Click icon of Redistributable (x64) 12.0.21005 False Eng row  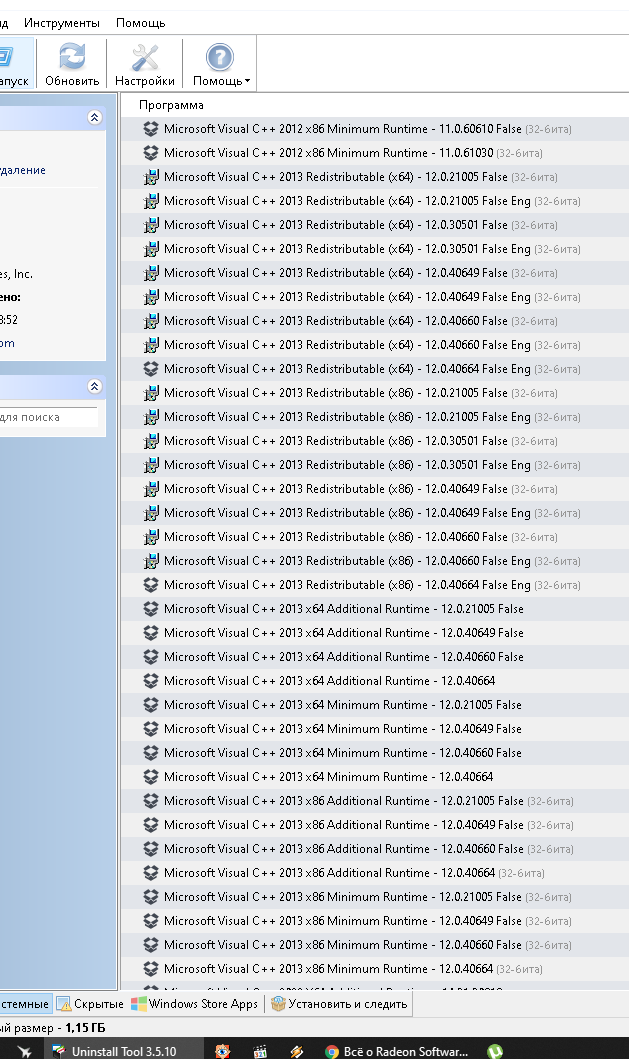click(151, 201)
